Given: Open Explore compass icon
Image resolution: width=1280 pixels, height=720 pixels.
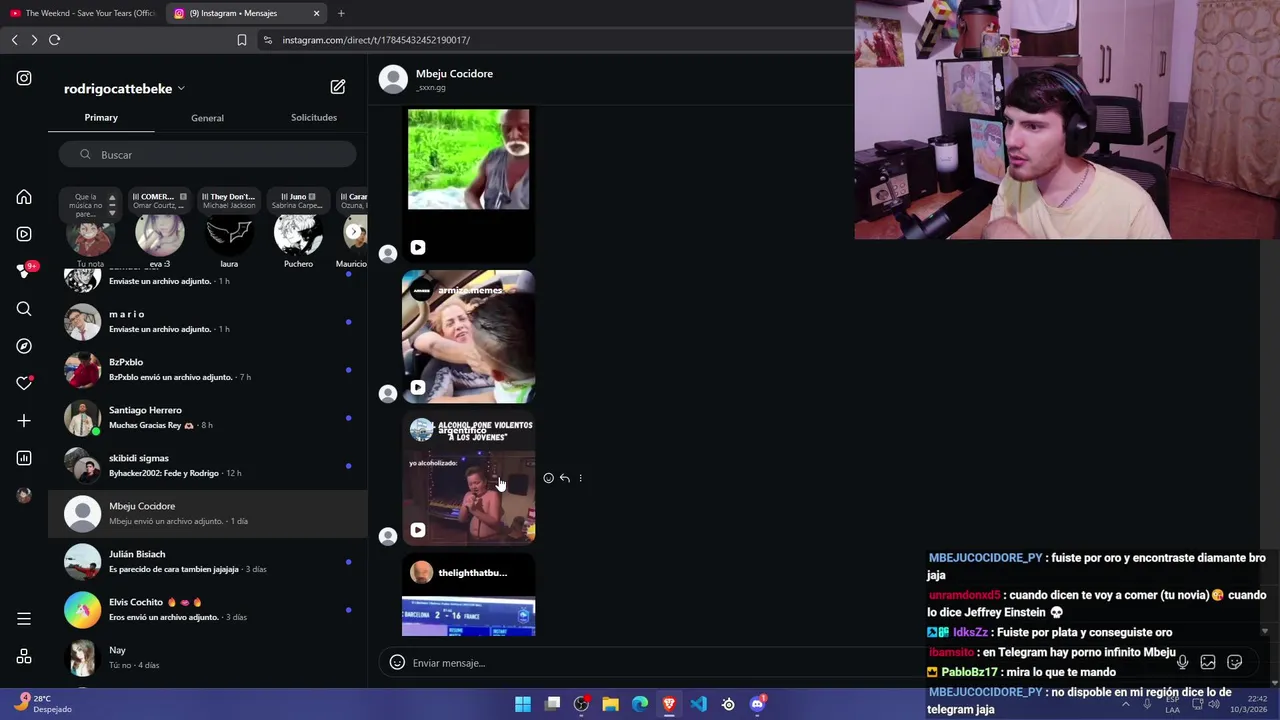Looking at the screenshot, I should pyautogui.click(x=24, y=346).
